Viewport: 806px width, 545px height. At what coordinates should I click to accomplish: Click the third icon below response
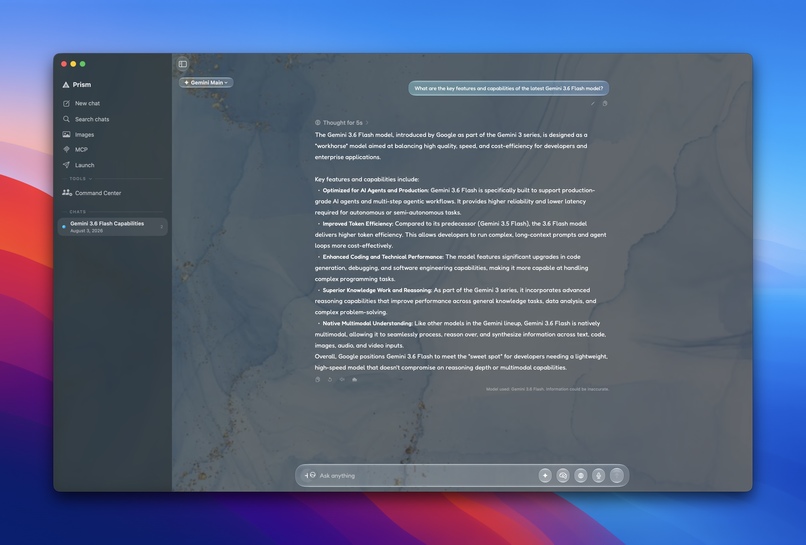[x=342, y=379]
